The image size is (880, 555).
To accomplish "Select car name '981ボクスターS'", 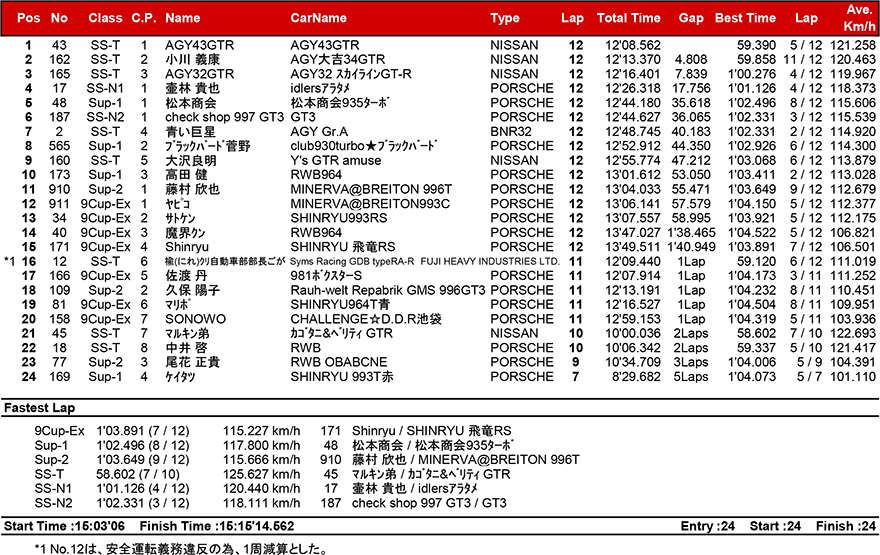I will tap(326, 276).
